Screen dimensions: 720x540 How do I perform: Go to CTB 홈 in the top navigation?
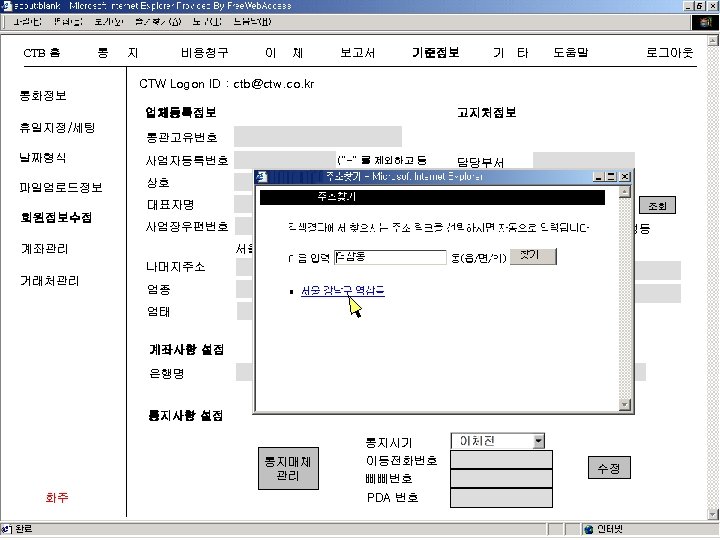pos(42,53)
